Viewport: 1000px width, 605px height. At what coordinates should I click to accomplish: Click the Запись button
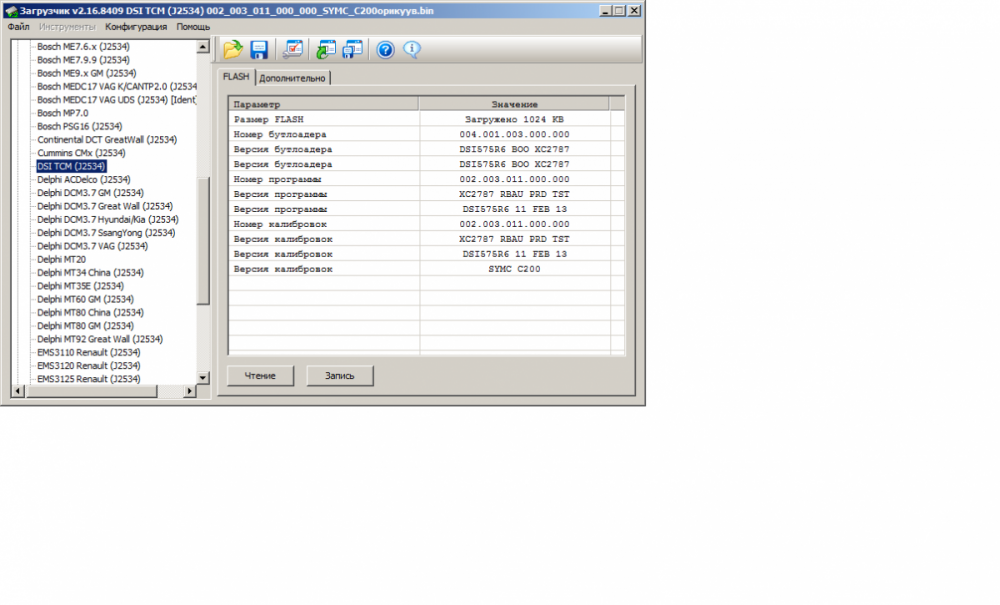tap(340, 375)
